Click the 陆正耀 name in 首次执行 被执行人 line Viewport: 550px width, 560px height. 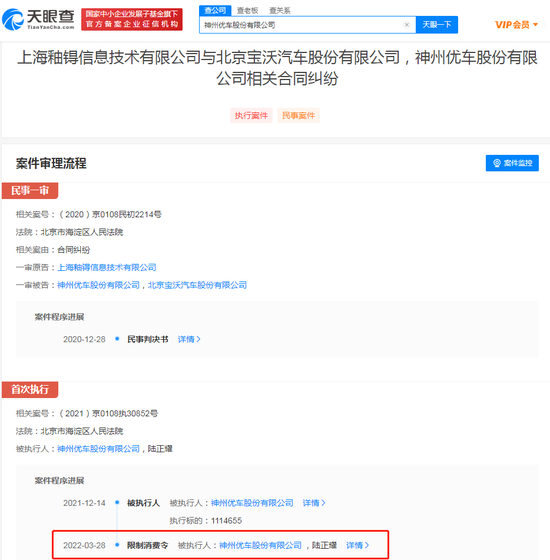(160, 449)
